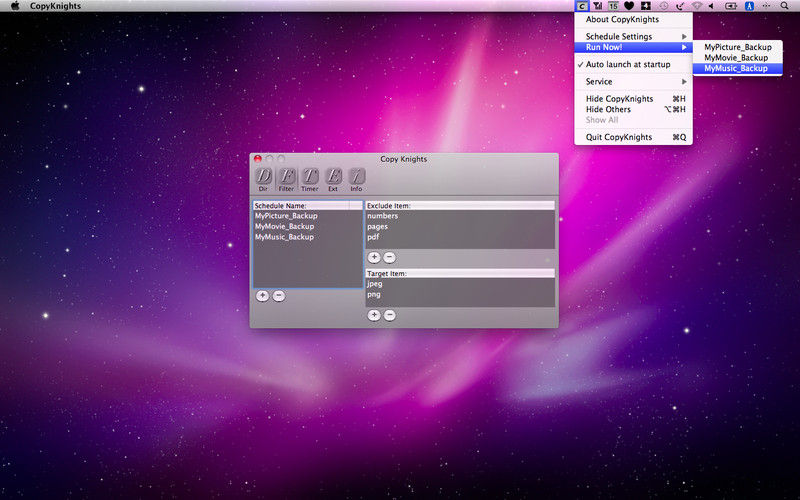800x500 pixels.
Task: Open the volume speaker menu bar icon
Action: tap(712, 6)
